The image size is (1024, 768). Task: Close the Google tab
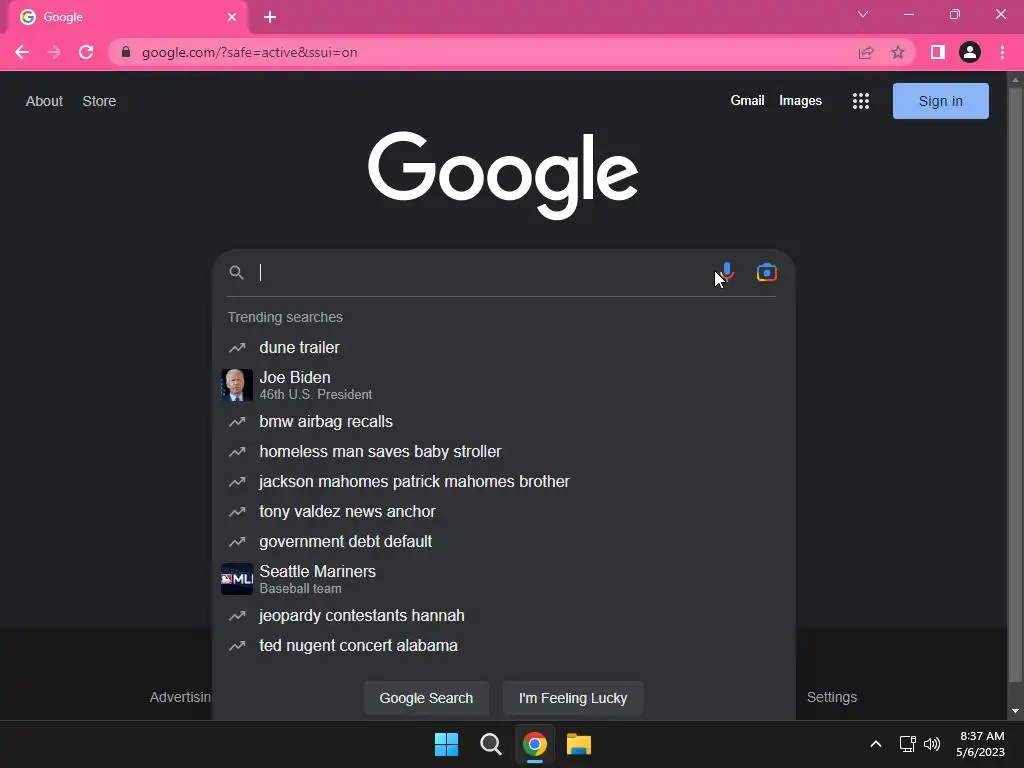(232, 17)
